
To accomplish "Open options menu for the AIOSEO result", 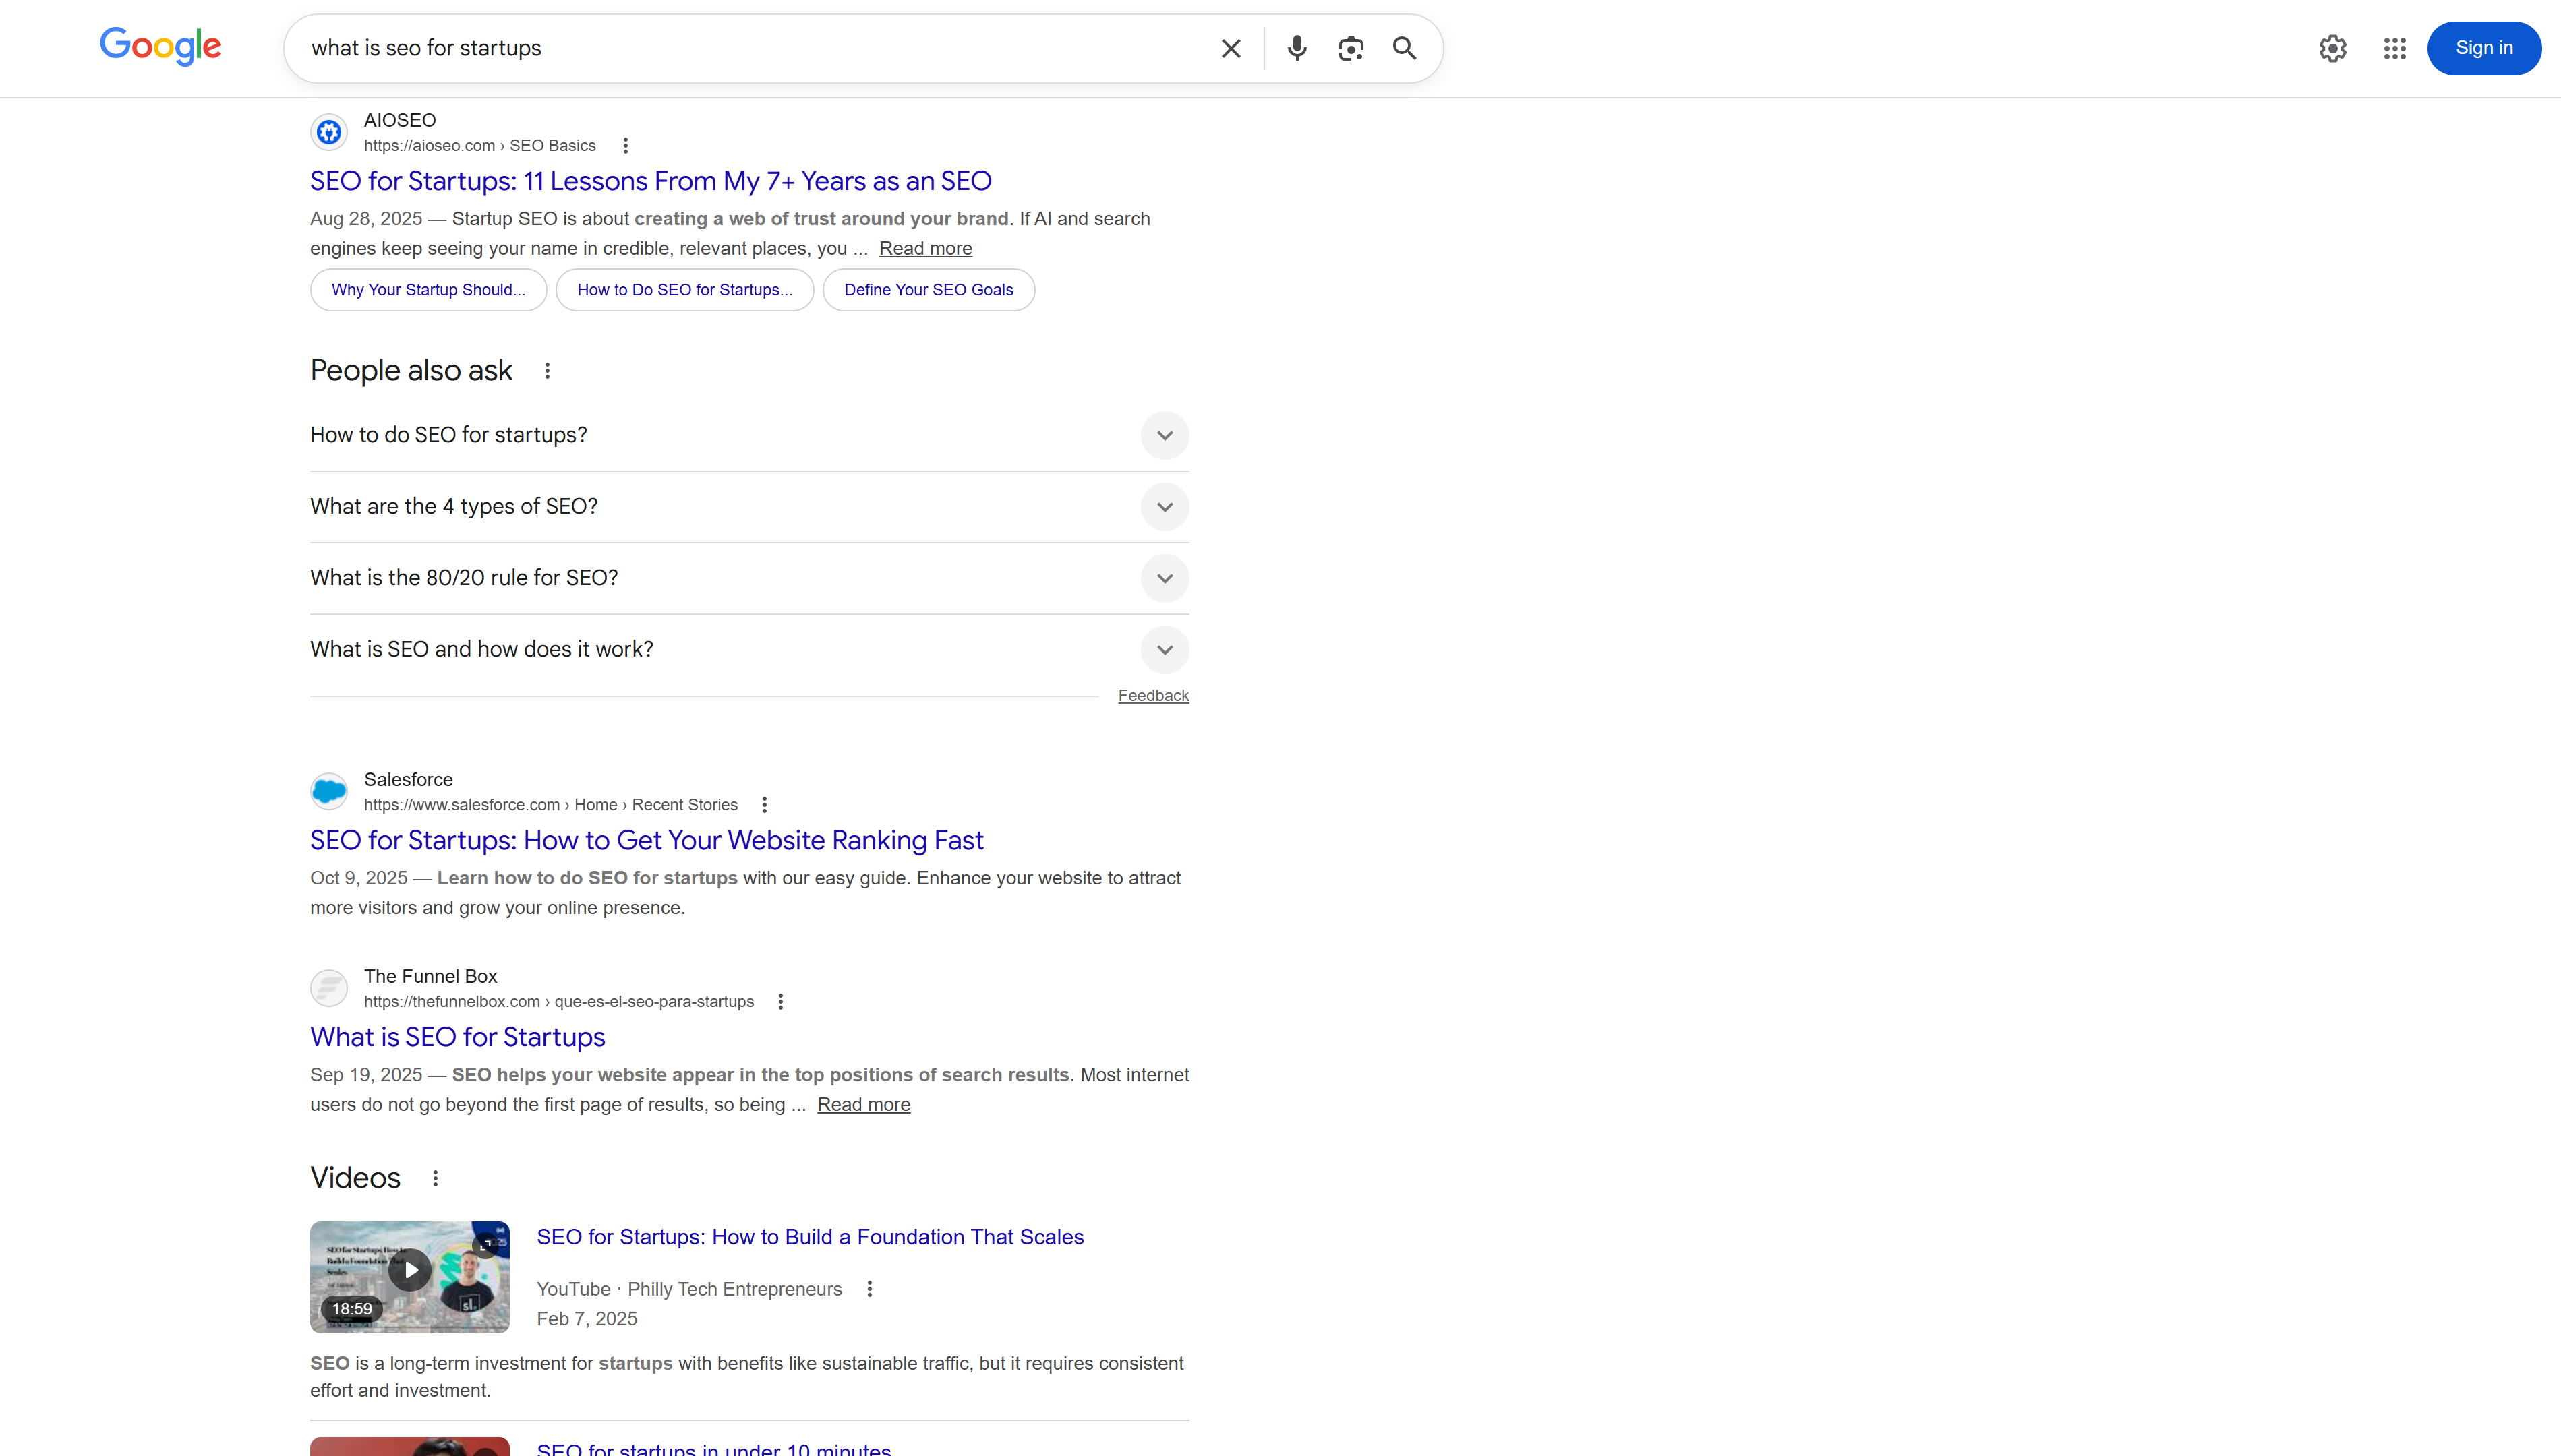I will pos(625,145).
